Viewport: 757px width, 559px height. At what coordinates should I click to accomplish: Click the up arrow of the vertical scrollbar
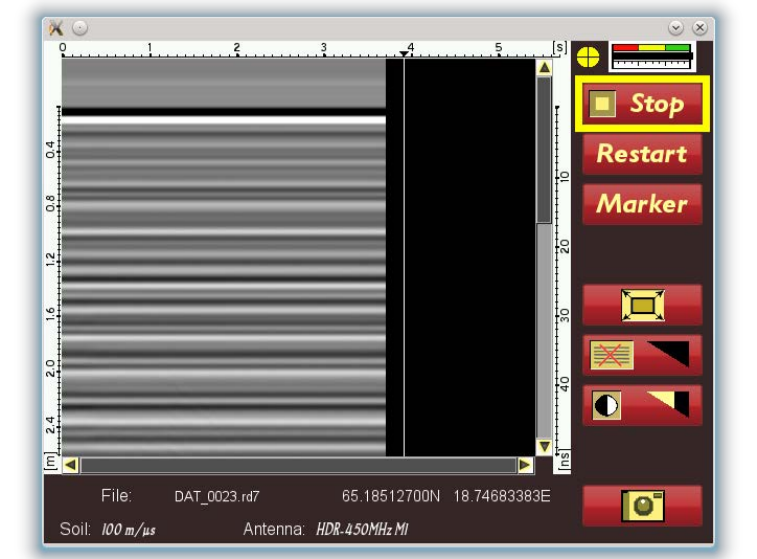pos(544,68)
